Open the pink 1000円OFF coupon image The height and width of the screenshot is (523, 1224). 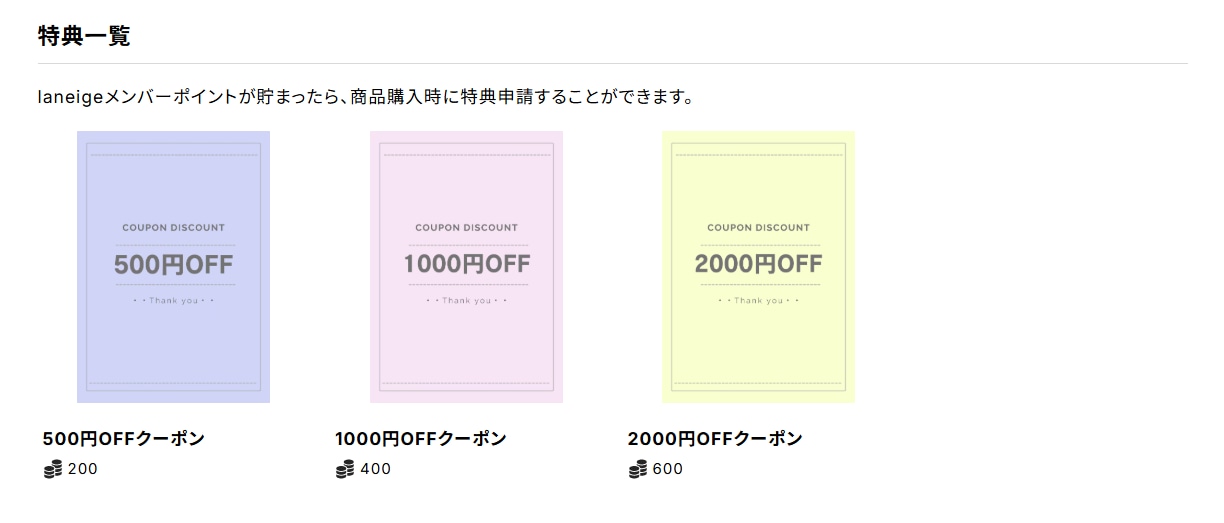tap(466, 267)
